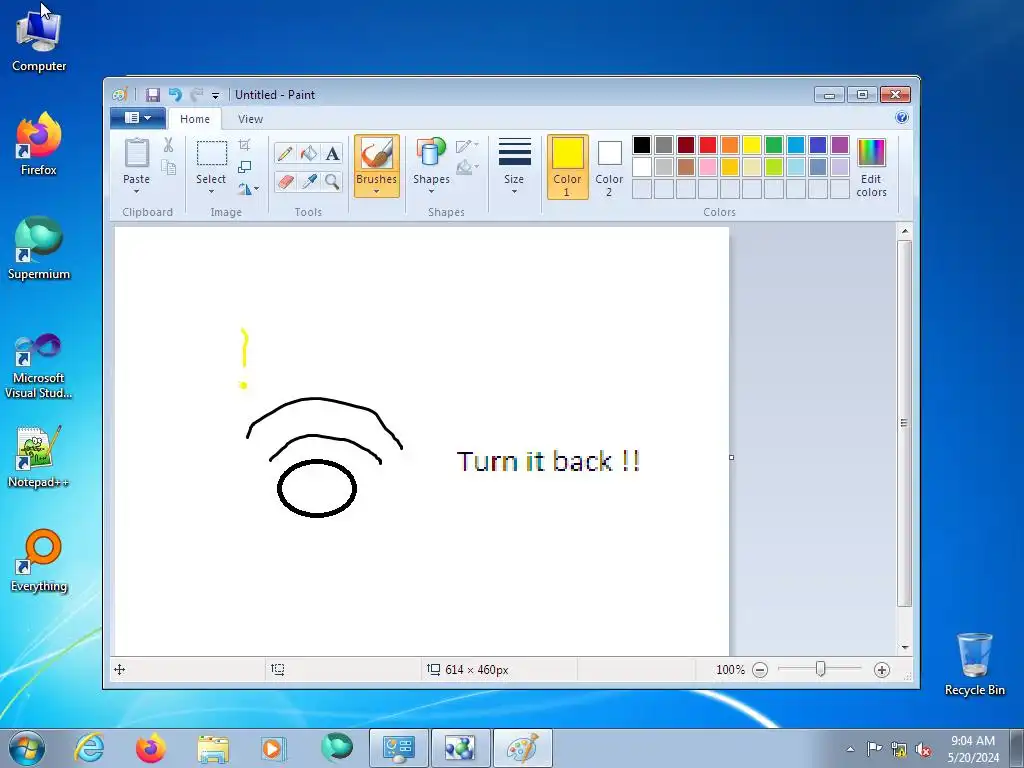
Task: Click the zoom slider handle
Action: 820,669
